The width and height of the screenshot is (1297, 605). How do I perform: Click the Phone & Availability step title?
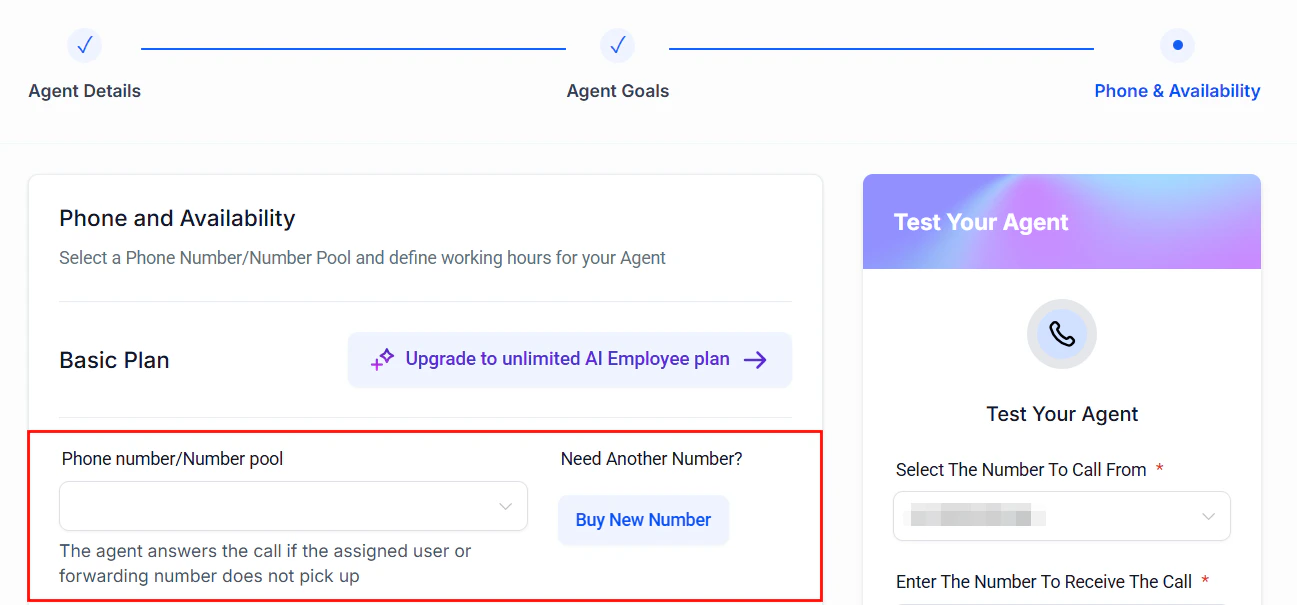point(1177,90)
